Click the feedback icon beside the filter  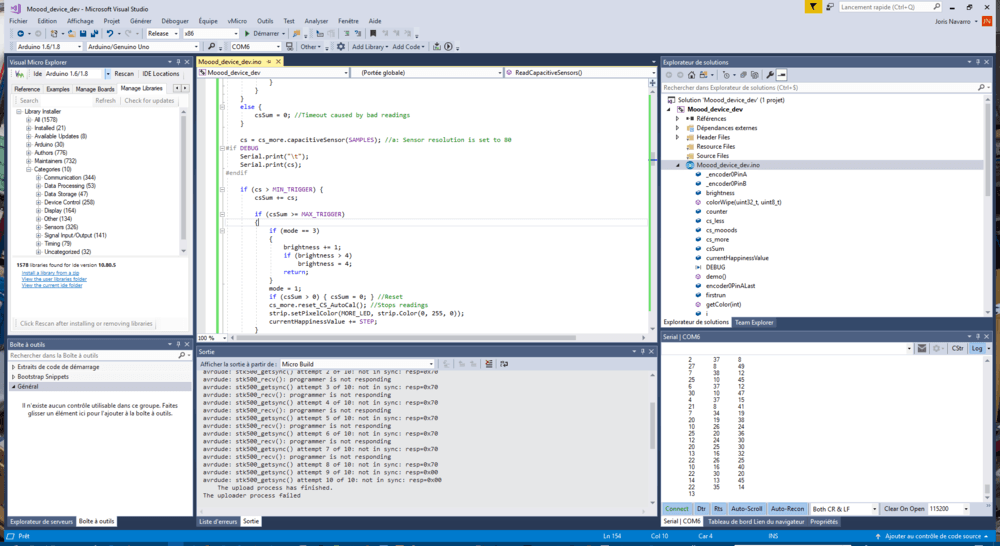click(830, 7)
